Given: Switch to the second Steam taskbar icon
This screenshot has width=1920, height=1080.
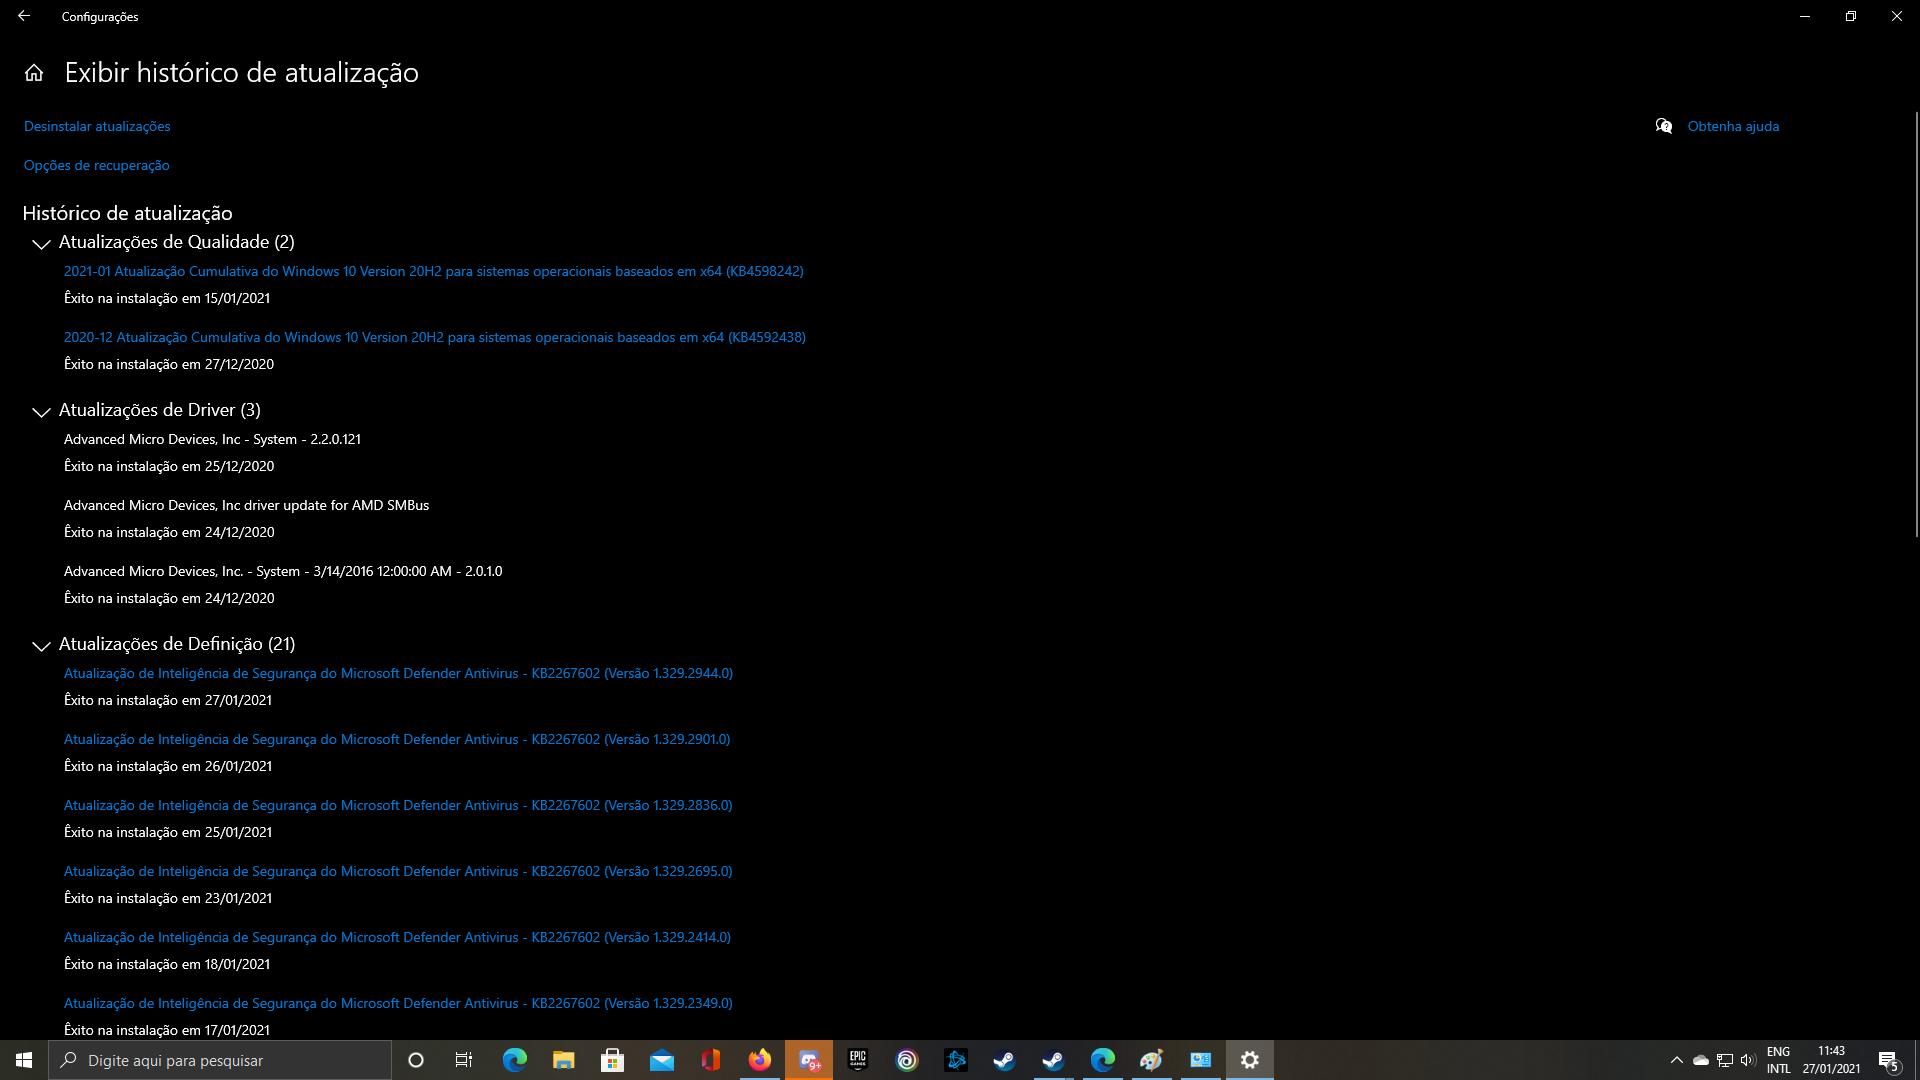Looking at the screenshot, I should [x=1054, y=1060].
